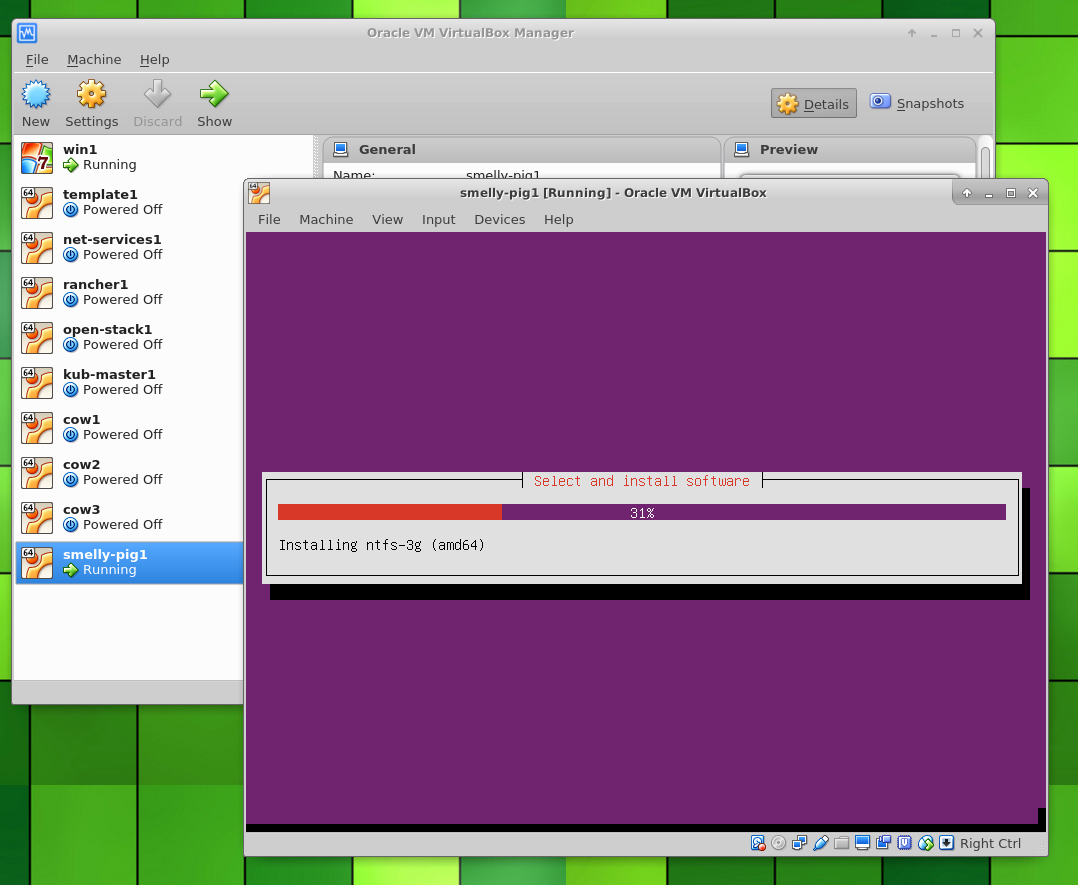Click the OS icon for rancher1

37,292
